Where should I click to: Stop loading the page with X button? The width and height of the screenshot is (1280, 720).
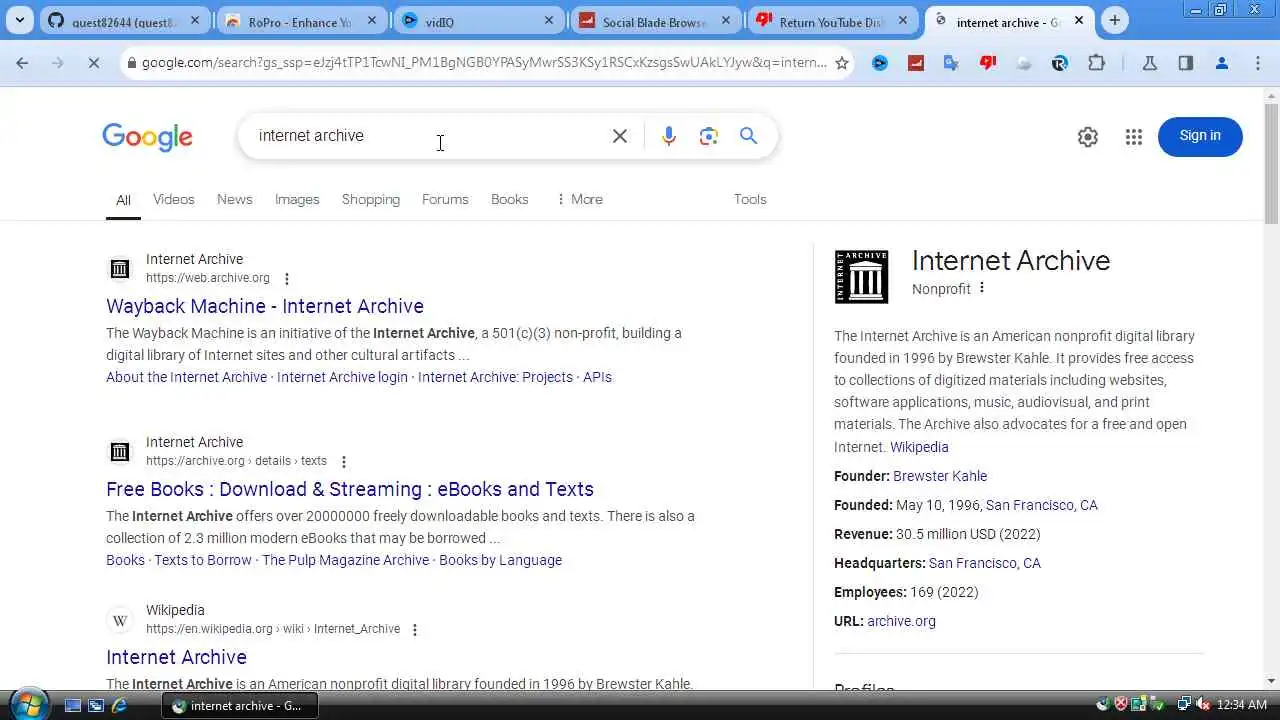pyautogui.click(x=92, y=63)
